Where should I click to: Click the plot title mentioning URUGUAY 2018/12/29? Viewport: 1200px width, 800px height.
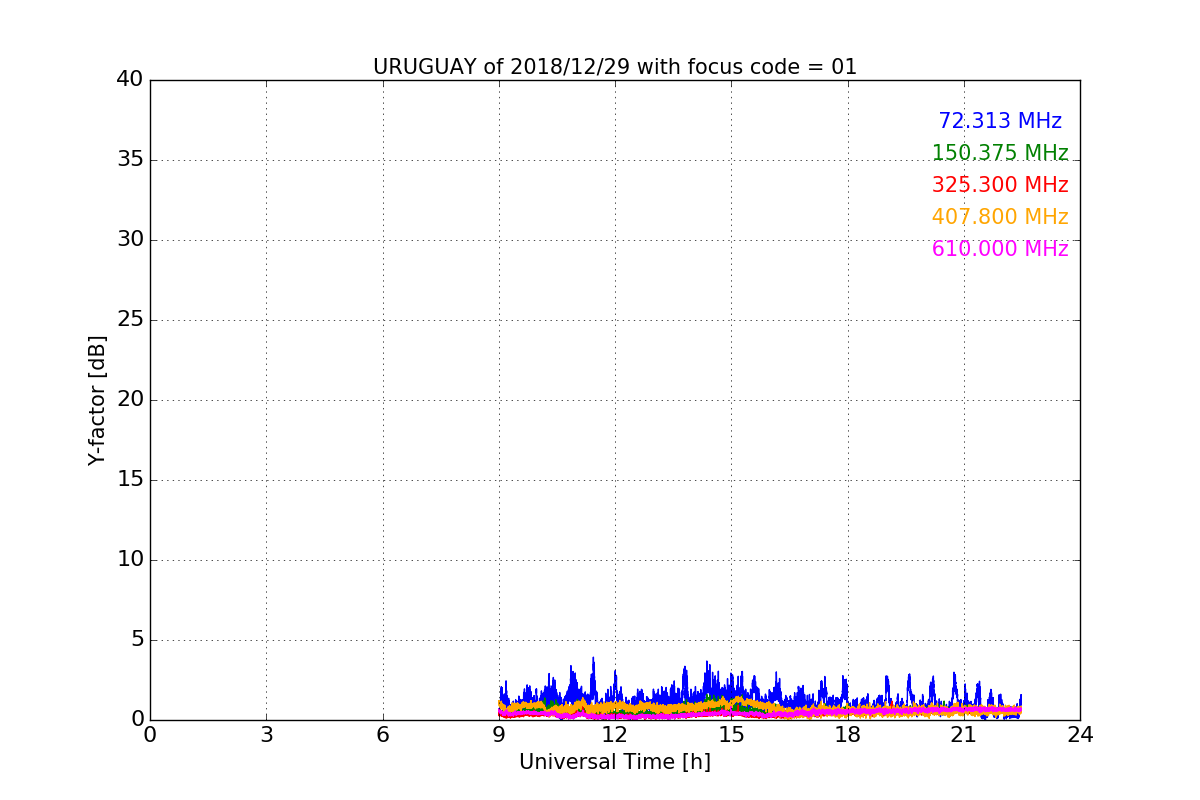click(x=615, y=67)
